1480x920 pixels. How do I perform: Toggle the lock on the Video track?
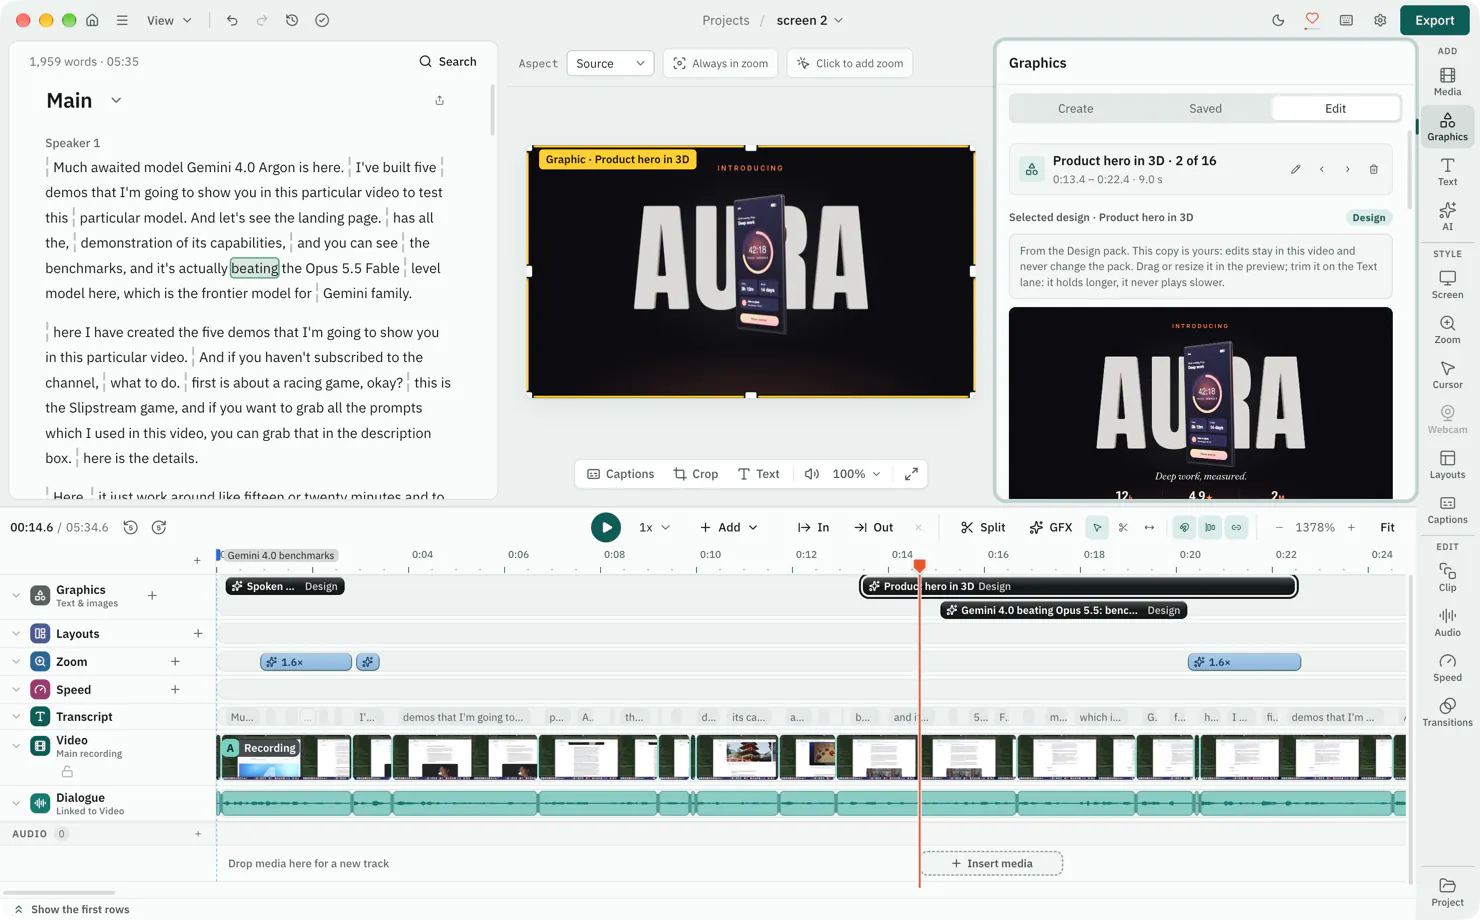pyautogui.click(x=67, y=771)
